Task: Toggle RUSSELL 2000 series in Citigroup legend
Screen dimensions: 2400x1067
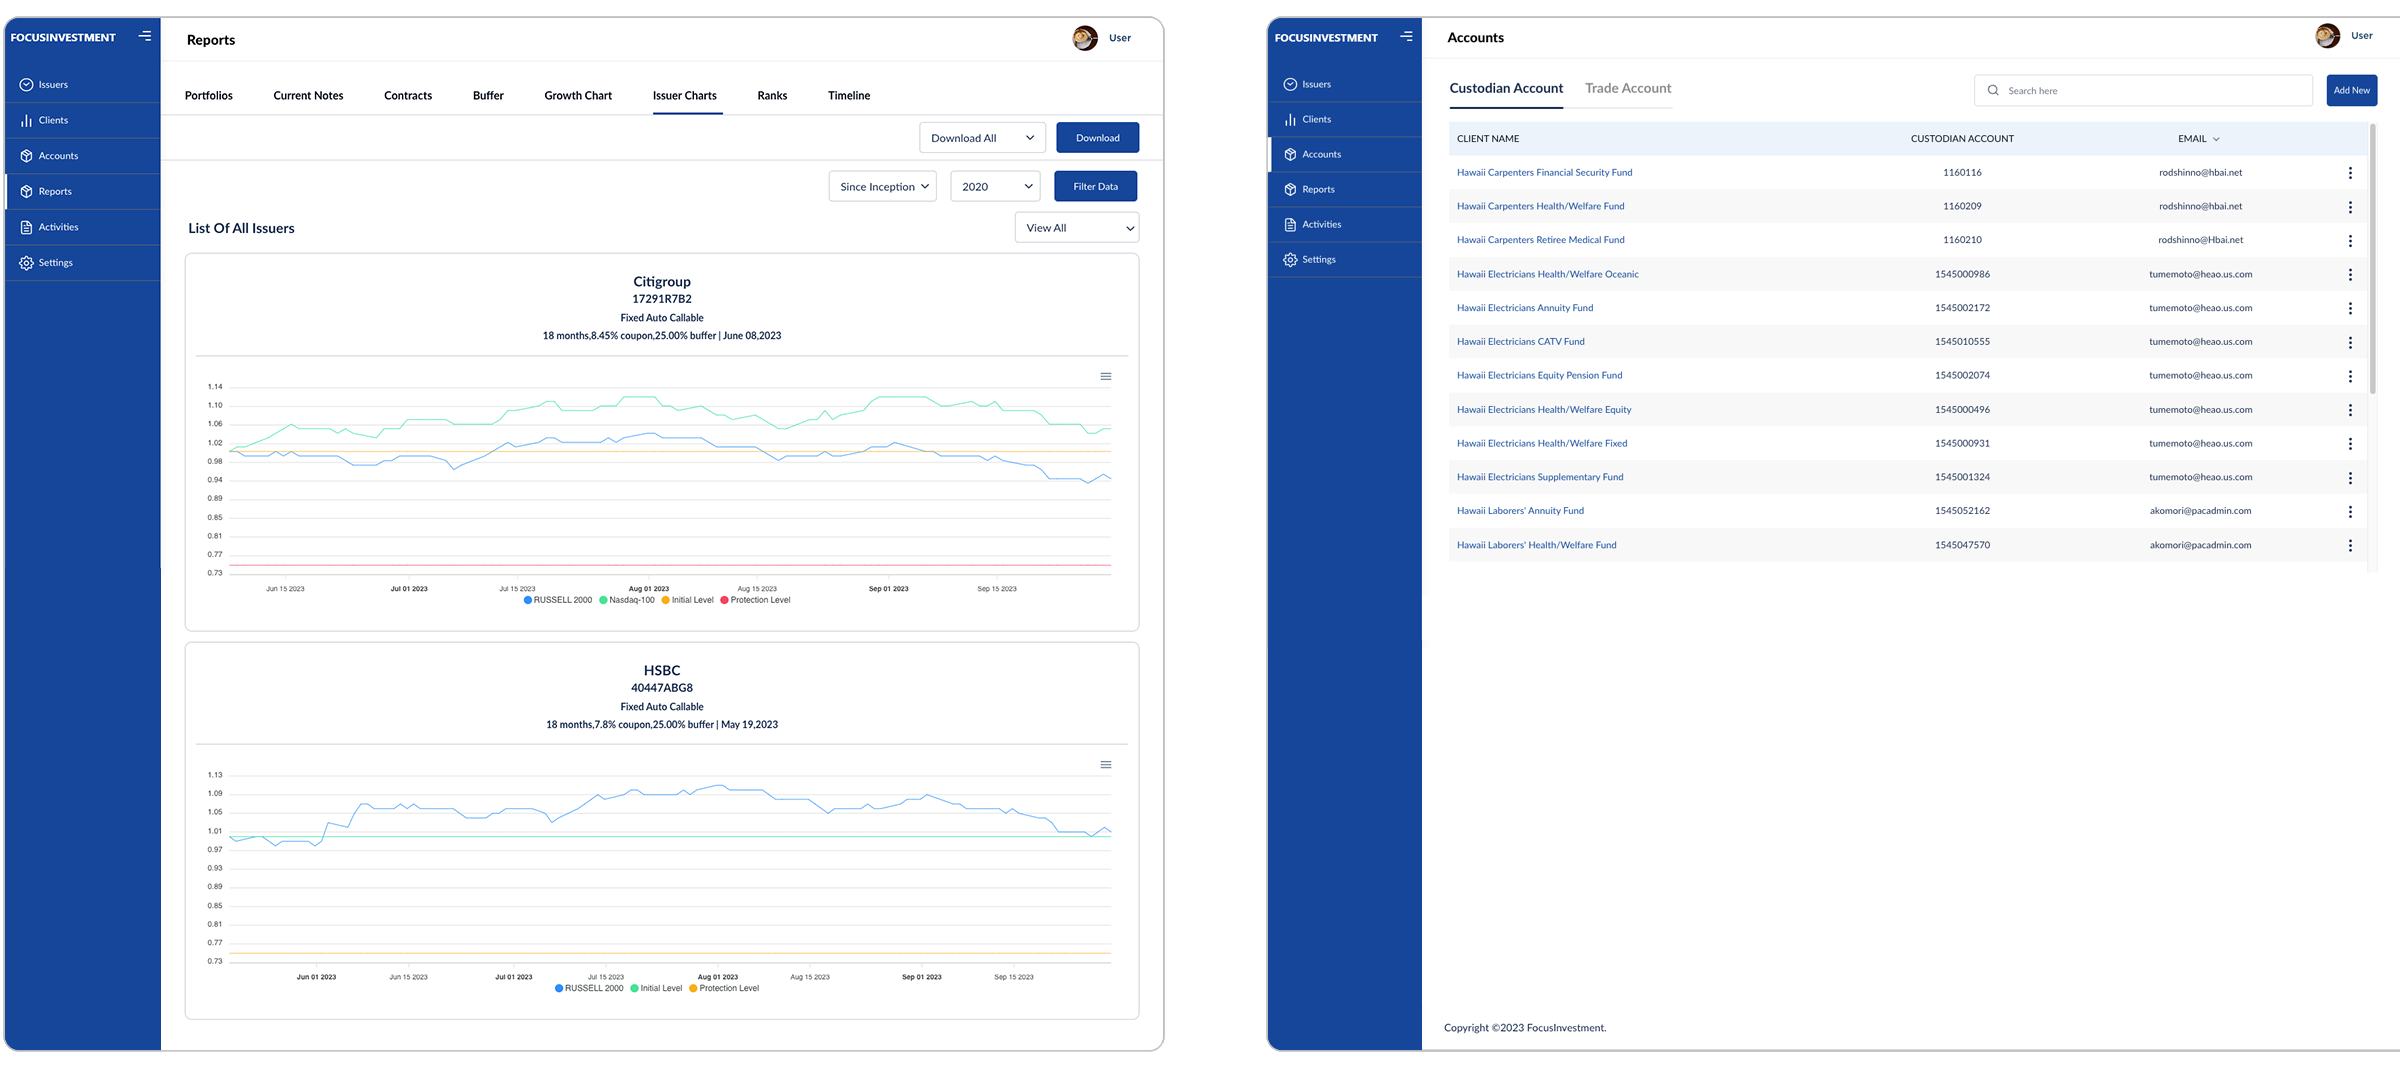Action: [557, 600]
